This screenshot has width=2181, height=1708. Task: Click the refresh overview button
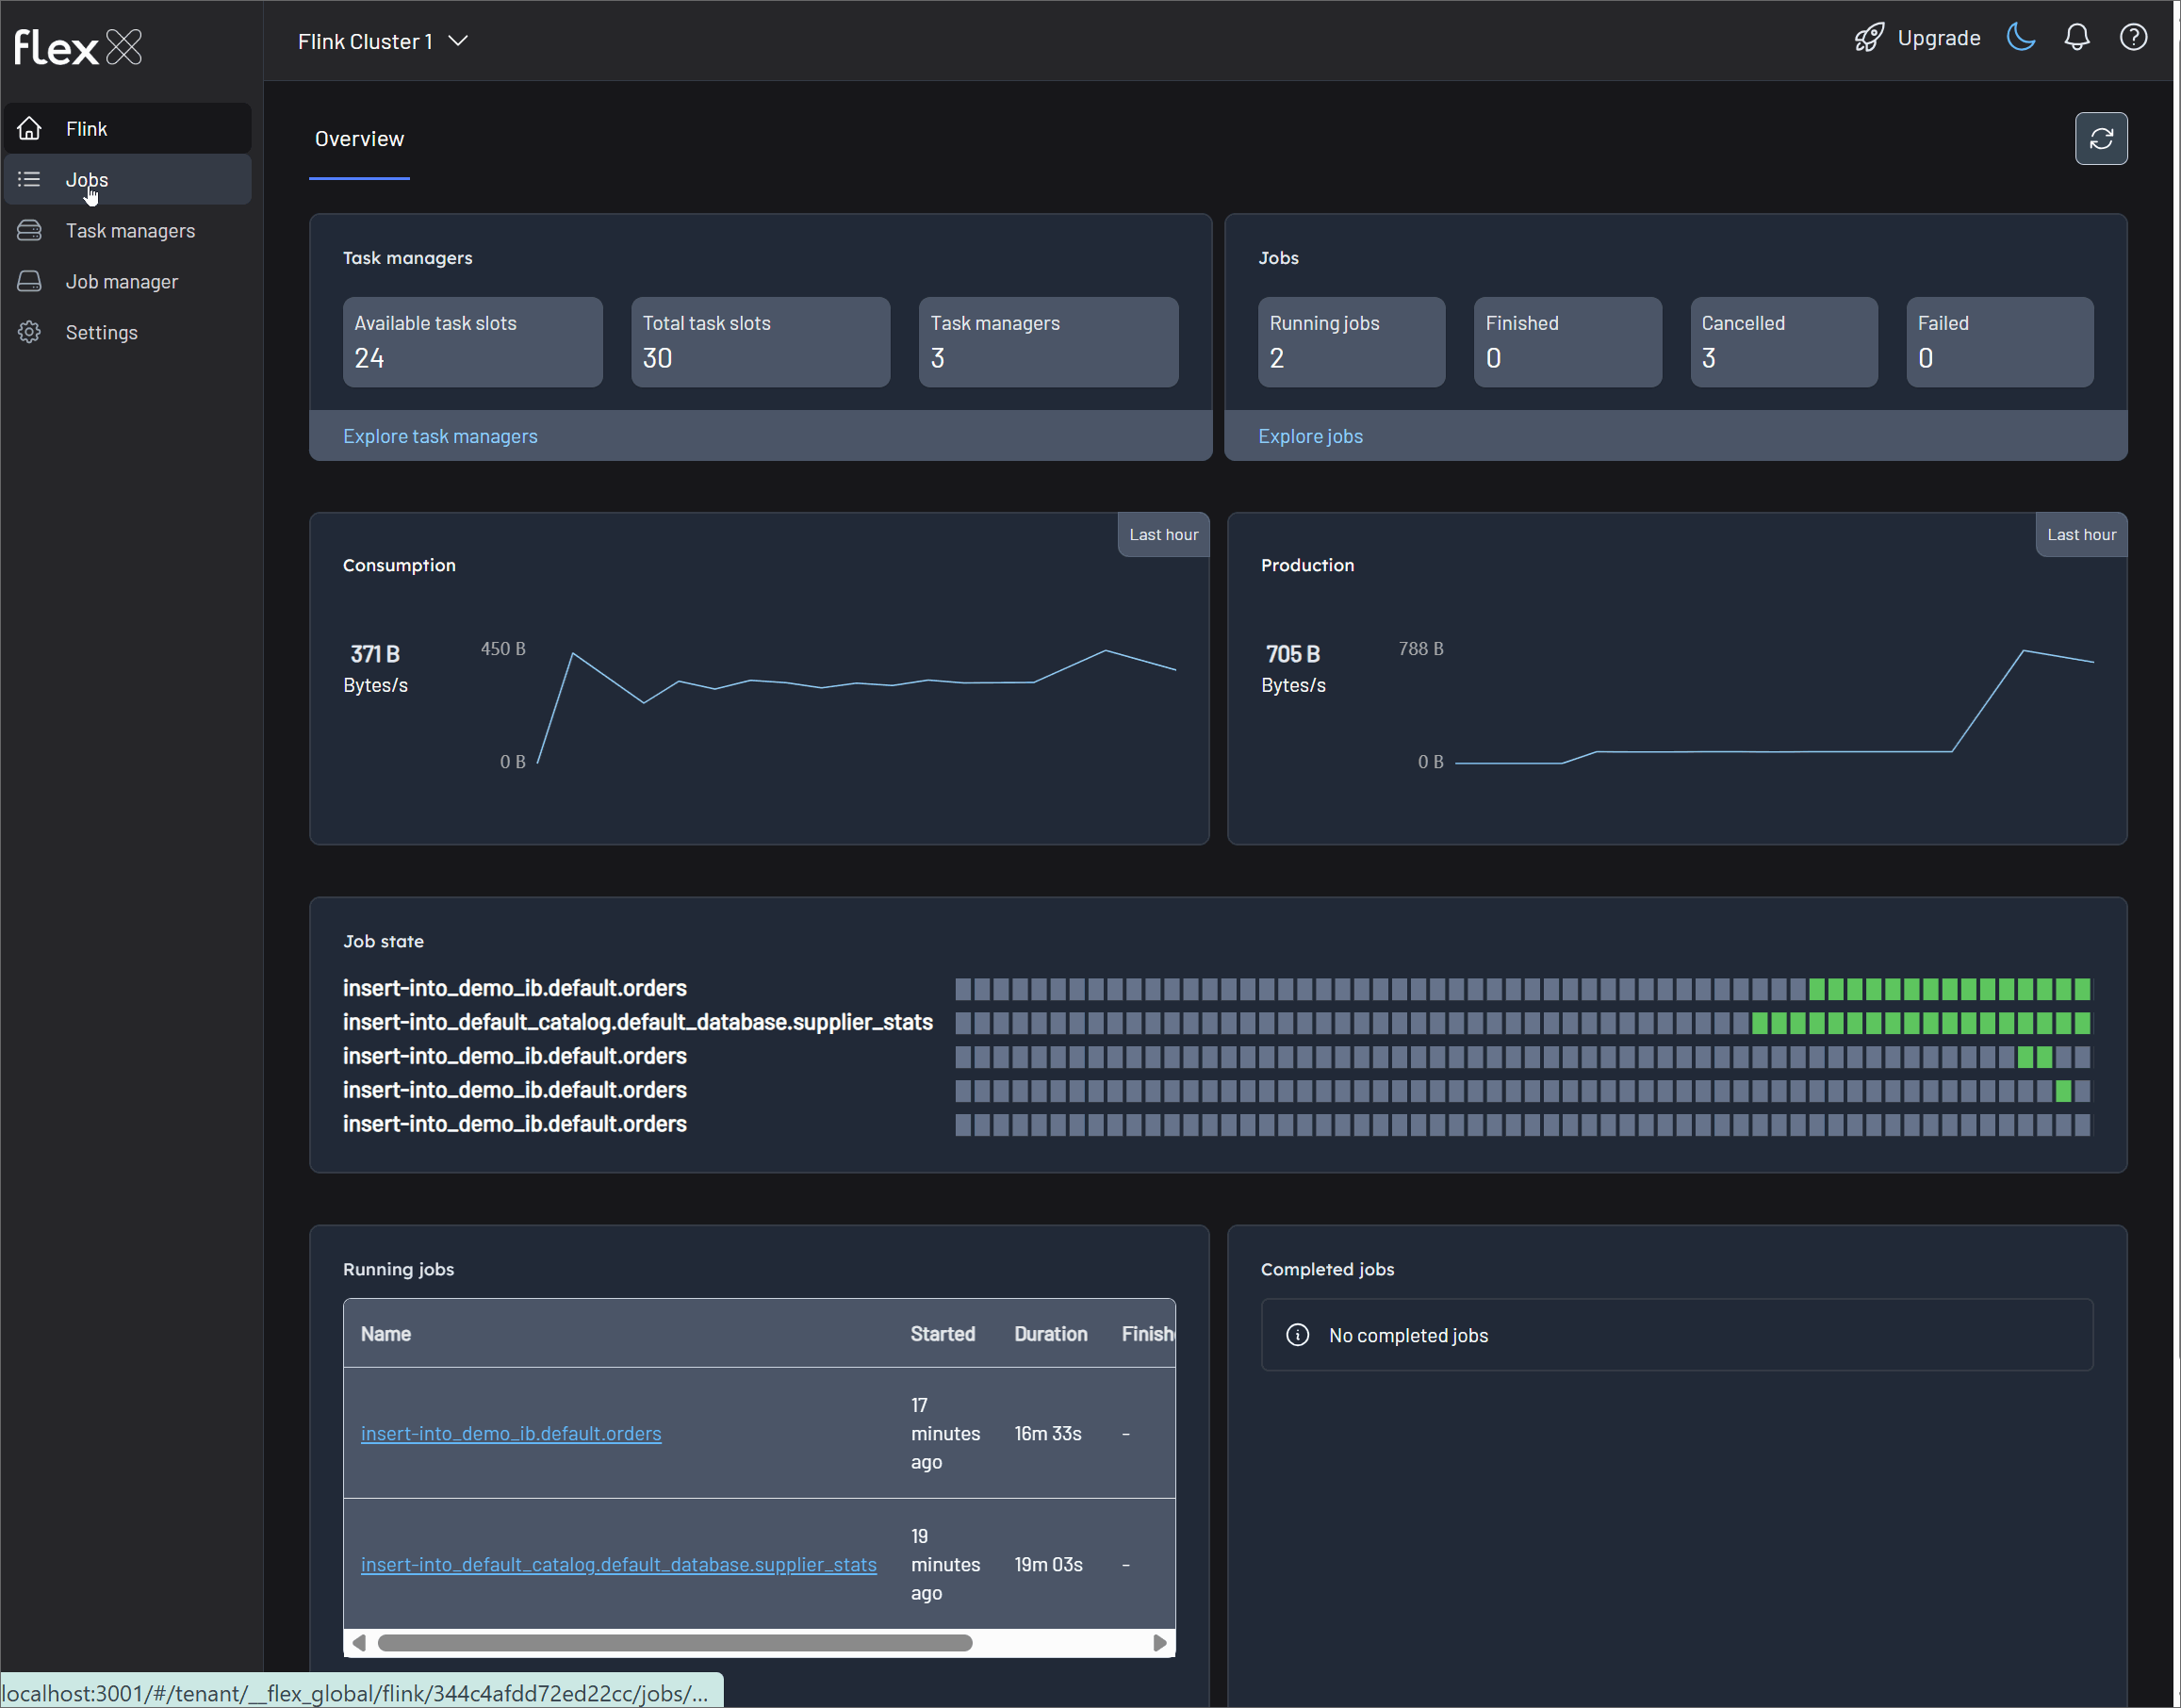[x=2100, y=138]
